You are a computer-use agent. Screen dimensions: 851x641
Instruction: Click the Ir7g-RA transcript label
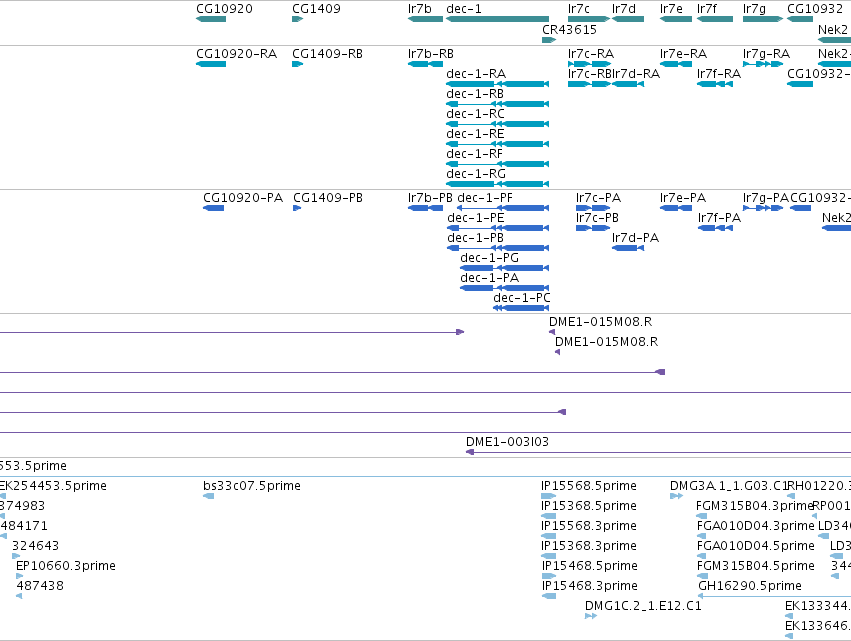(766, 54)
